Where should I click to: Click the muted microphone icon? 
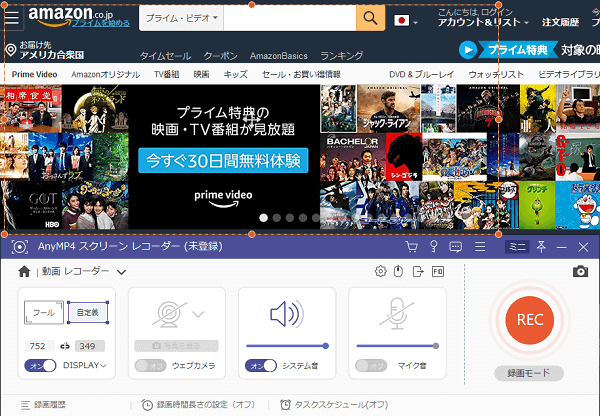click(x=397, y=313)
